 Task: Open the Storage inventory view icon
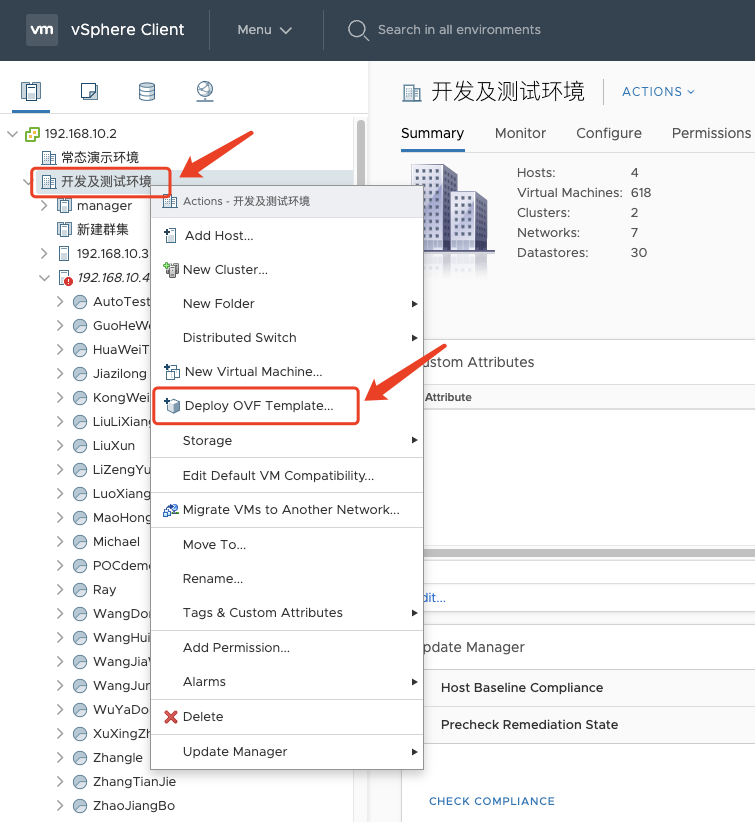pos(147,91)
